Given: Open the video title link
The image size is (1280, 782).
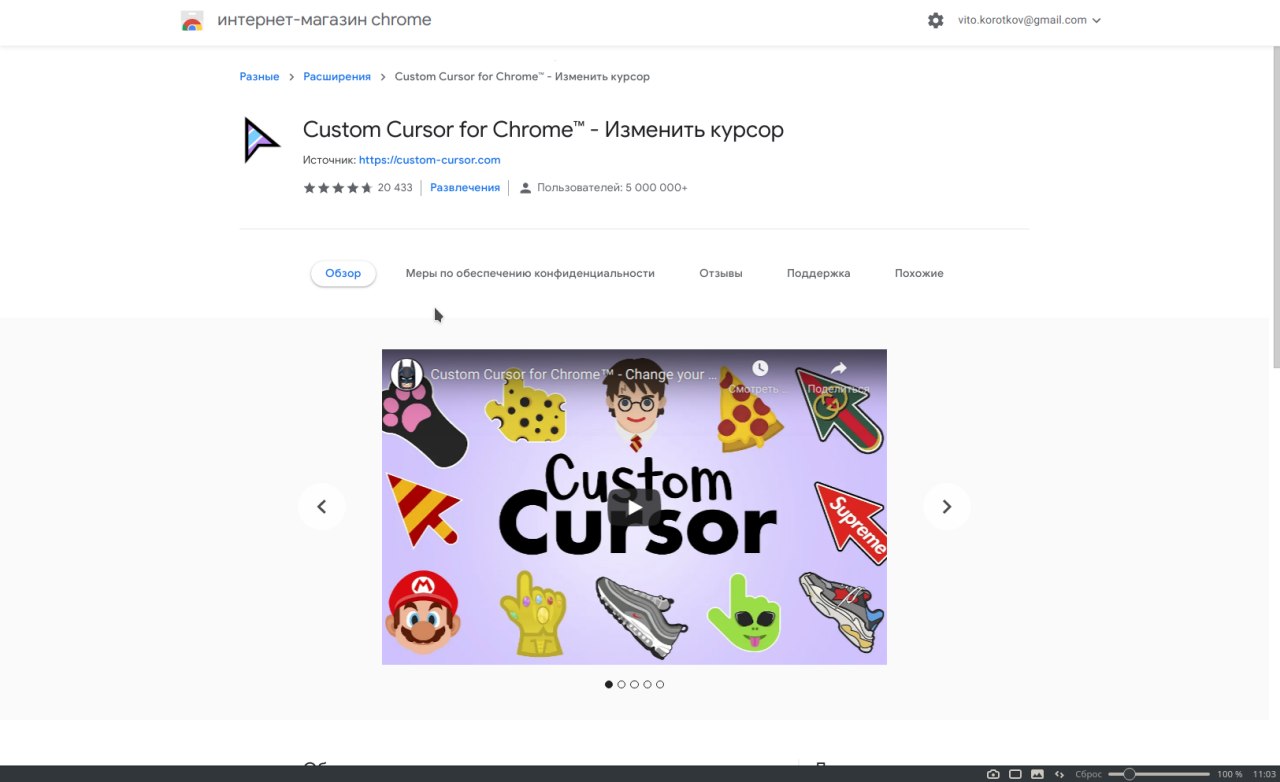Looking at the screenshot, I should pyautogui.click(x=574, y=375).
